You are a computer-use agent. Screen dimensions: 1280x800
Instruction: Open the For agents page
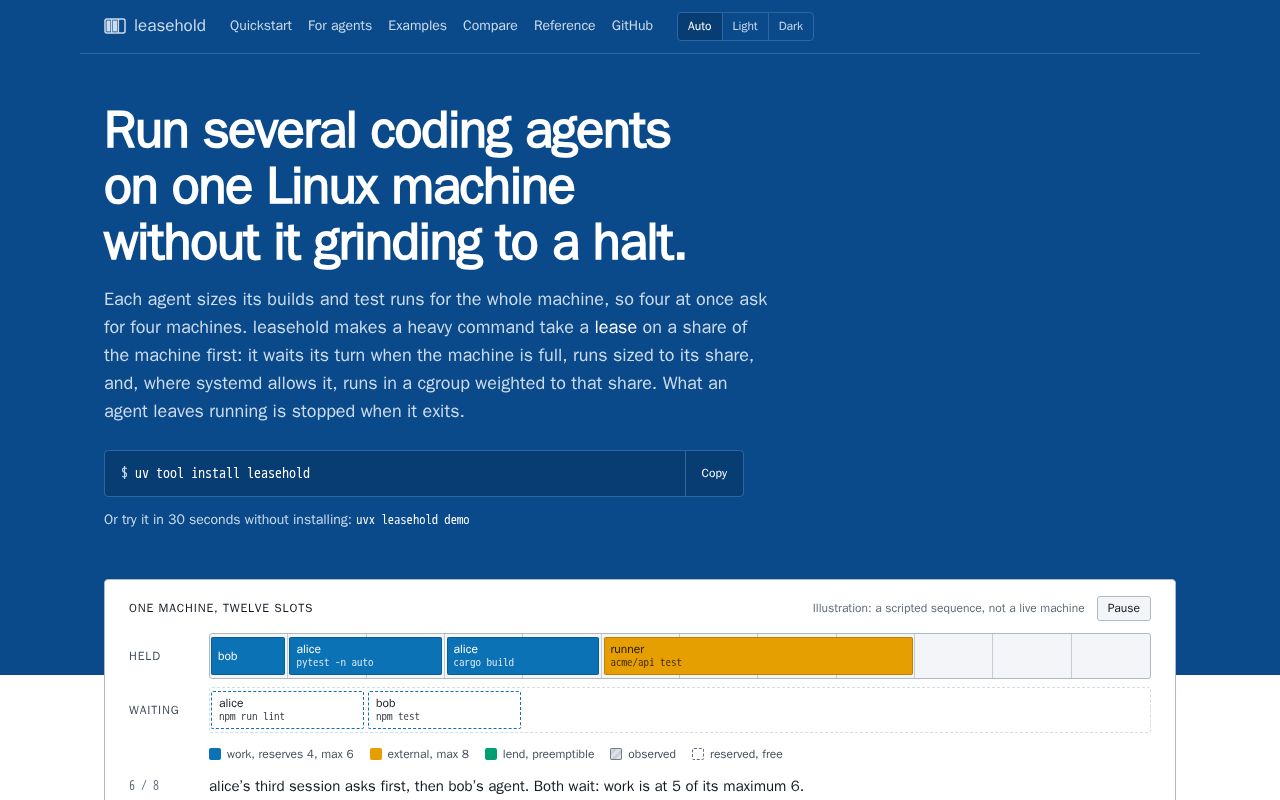[340, 26]
